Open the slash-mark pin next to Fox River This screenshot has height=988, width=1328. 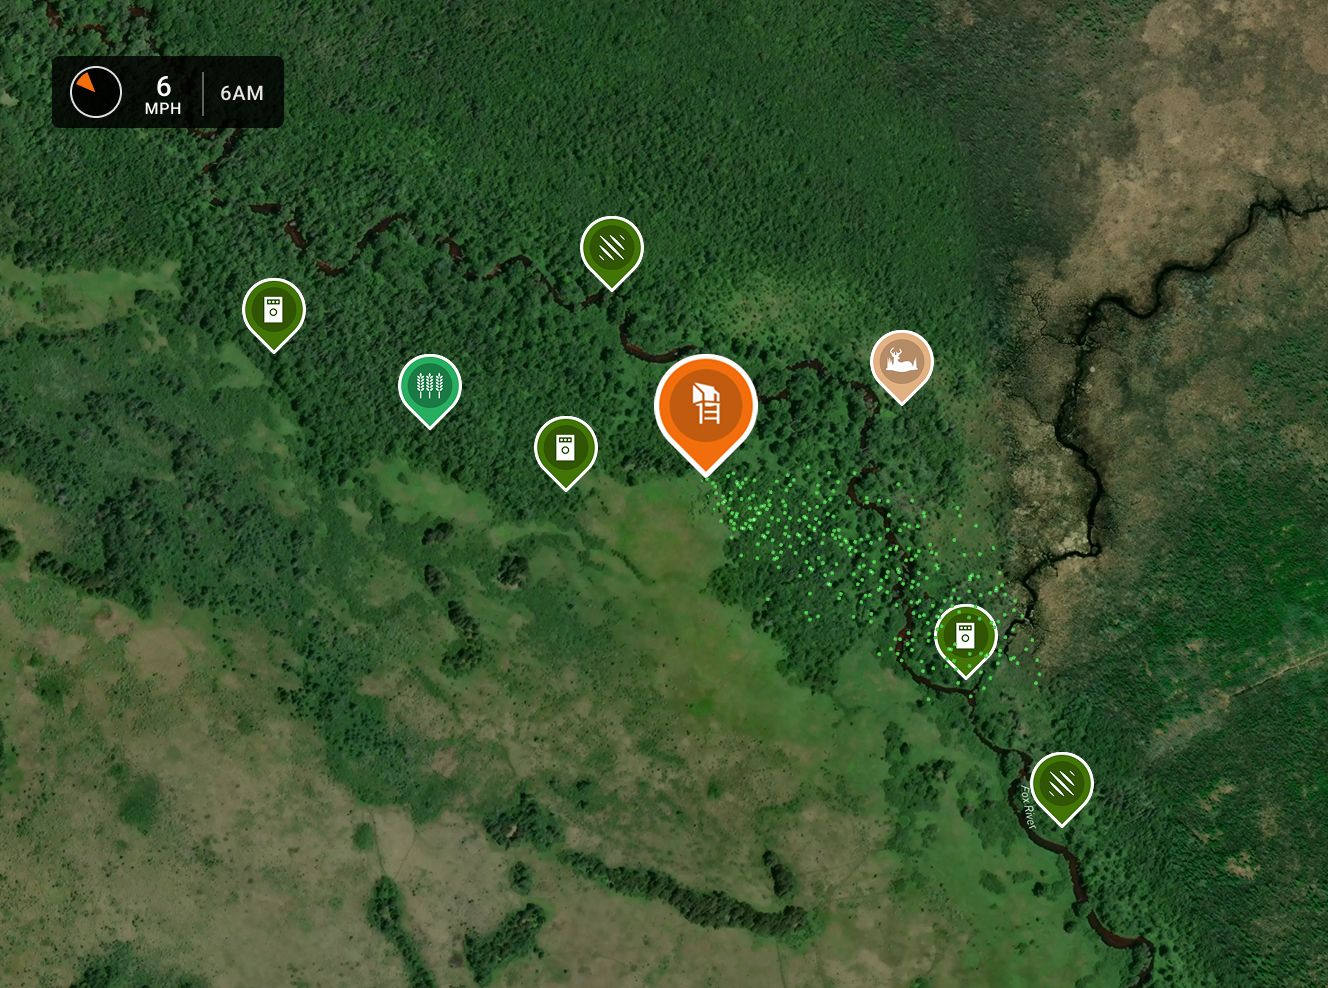coord(1062,783)
